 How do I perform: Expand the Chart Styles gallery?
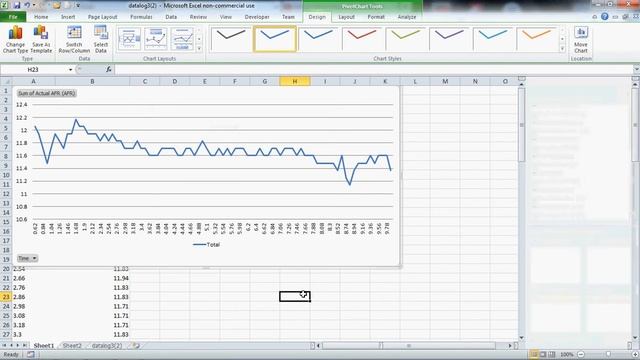click(x=562, y=49)
